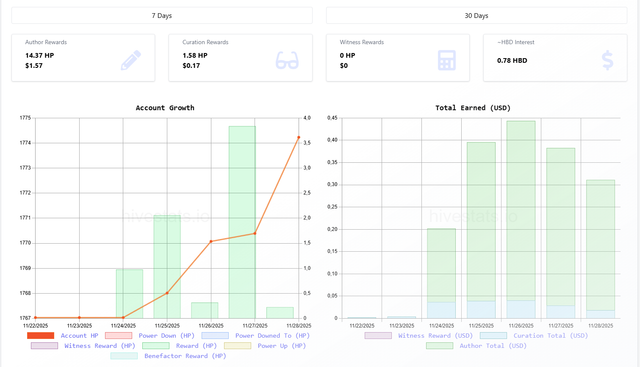640x367 pixels.
Task: Toggle Reward (HP) legend swatch
Action: point(156,346)
